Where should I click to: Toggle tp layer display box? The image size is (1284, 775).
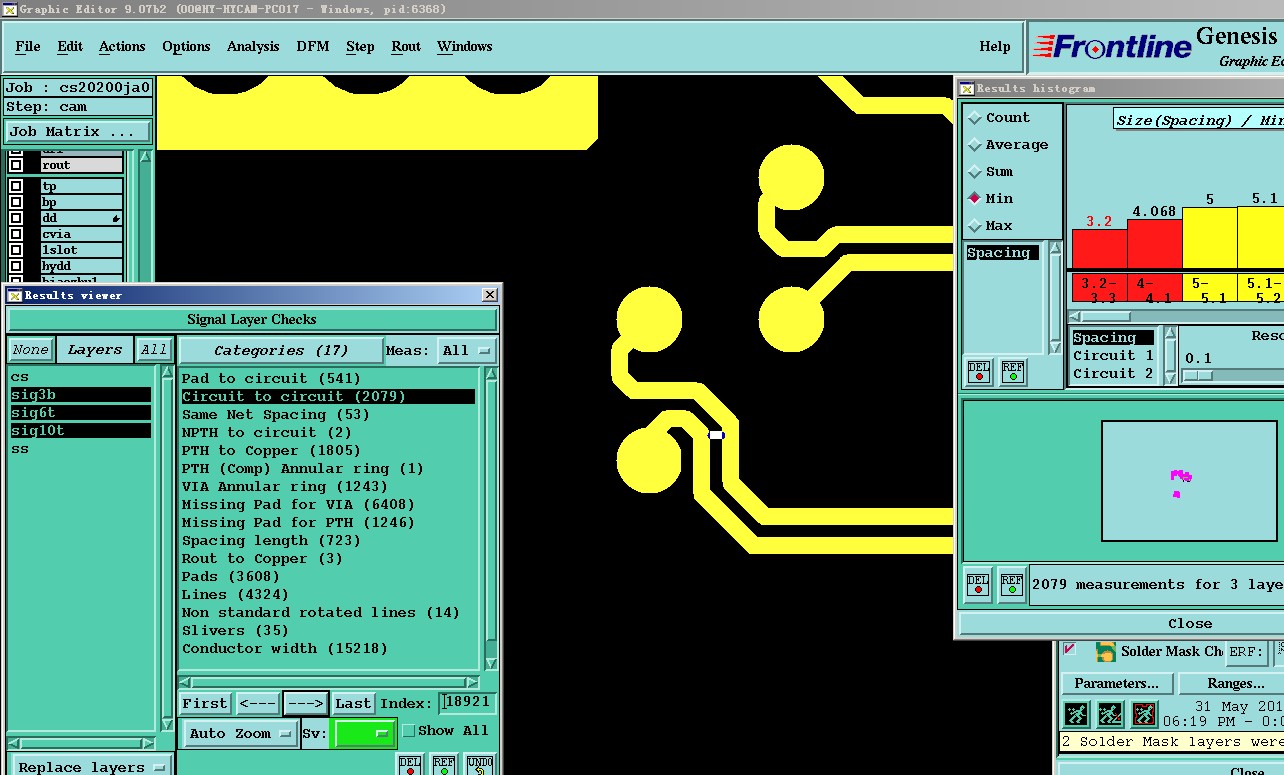tap(16, 186)
